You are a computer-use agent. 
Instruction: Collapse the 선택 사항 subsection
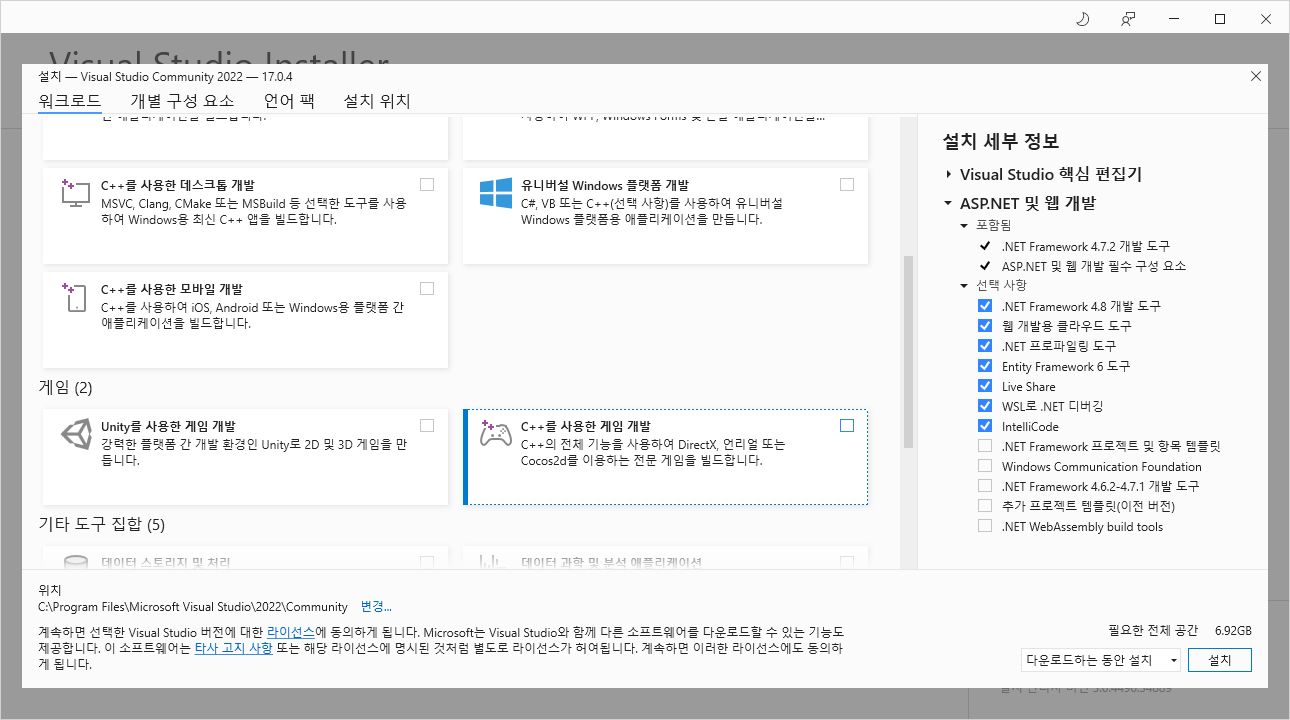tap(965, 286)
